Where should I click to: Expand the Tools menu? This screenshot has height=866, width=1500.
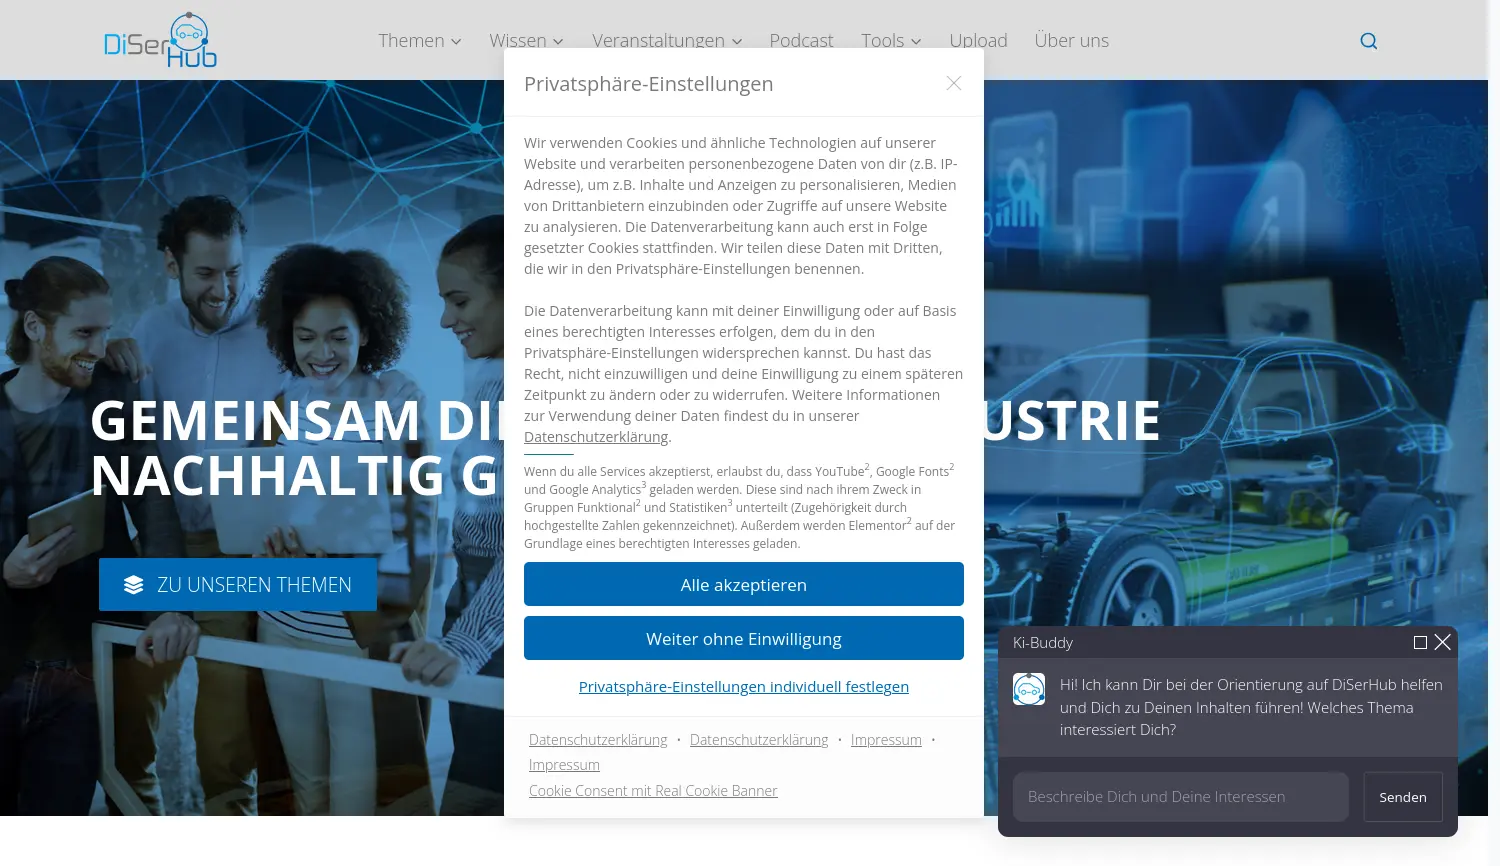coord(891,41)
